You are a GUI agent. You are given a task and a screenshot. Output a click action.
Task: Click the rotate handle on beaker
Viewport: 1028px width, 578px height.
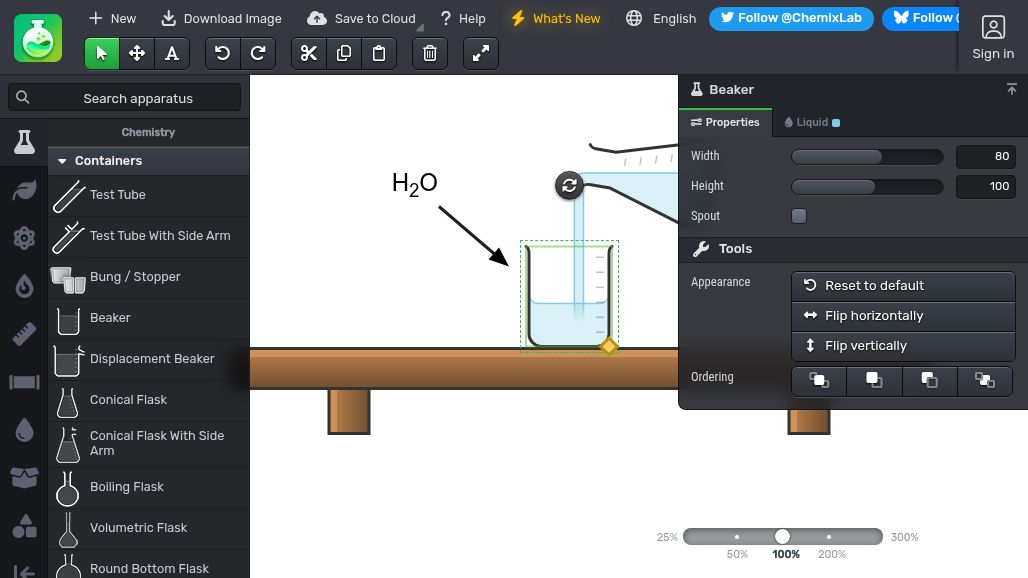click(569, 185)
